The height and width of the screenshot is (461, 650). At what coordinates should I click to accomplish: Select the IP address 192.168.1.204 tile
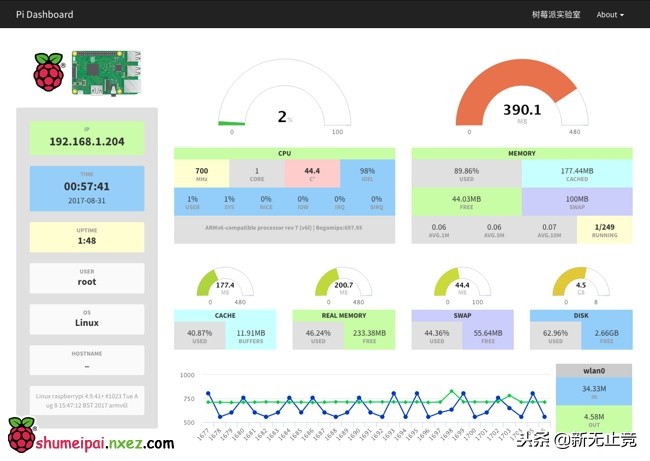coord(87,138)
